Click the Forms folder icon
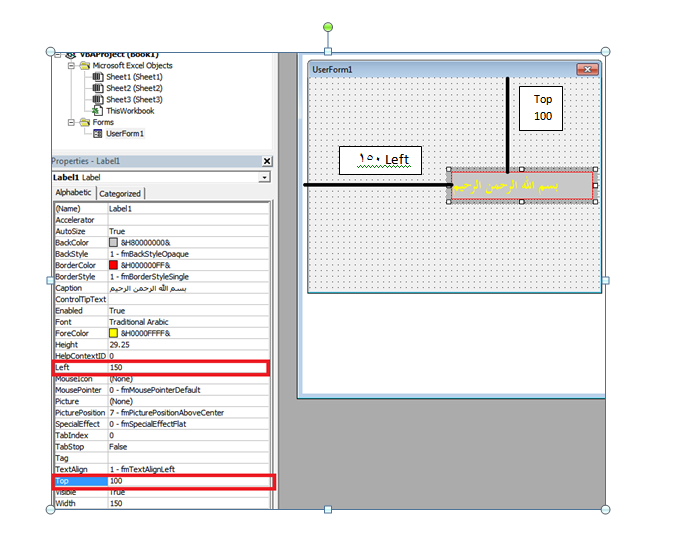677x543 pixels. pos(85,123)
